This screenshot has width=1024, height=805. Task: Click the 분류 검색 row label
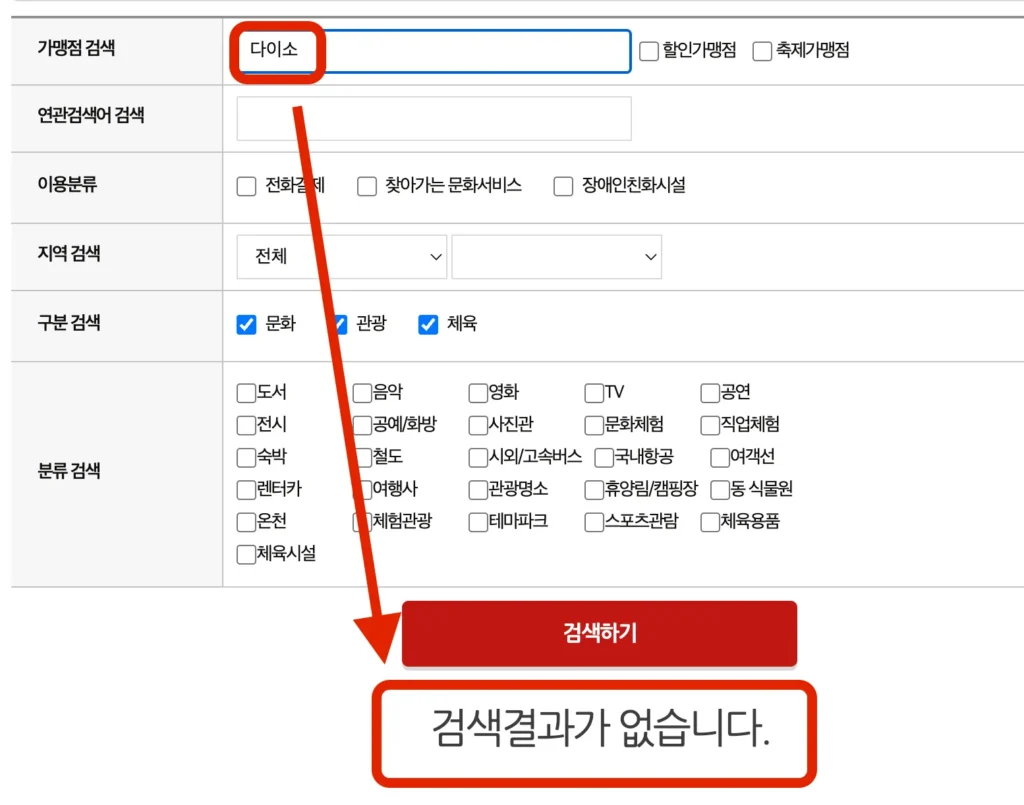click(x=69, y=471)
